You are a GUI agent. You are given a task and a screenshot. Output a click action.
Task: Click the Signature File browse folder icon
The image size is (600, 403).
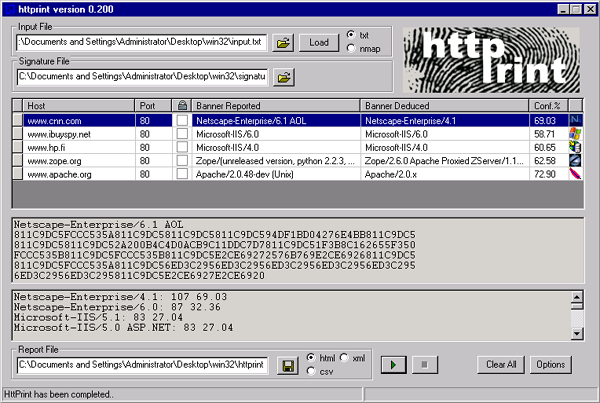pyautogui.click(x=284, y=77)
